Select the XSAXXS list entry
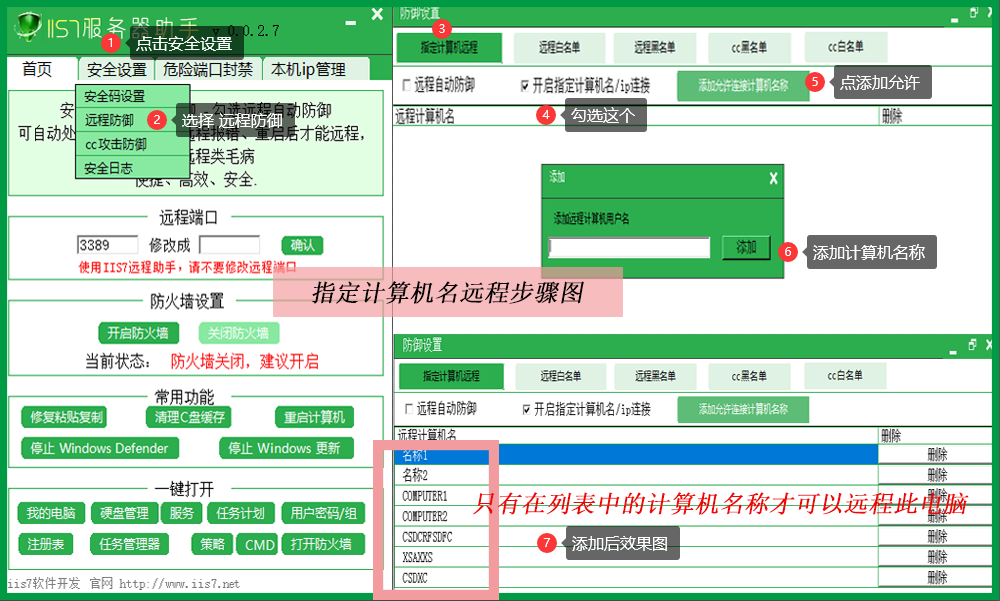Image resolution: width=1000 pixels, height=601 pixels. [x=636, y=557]
